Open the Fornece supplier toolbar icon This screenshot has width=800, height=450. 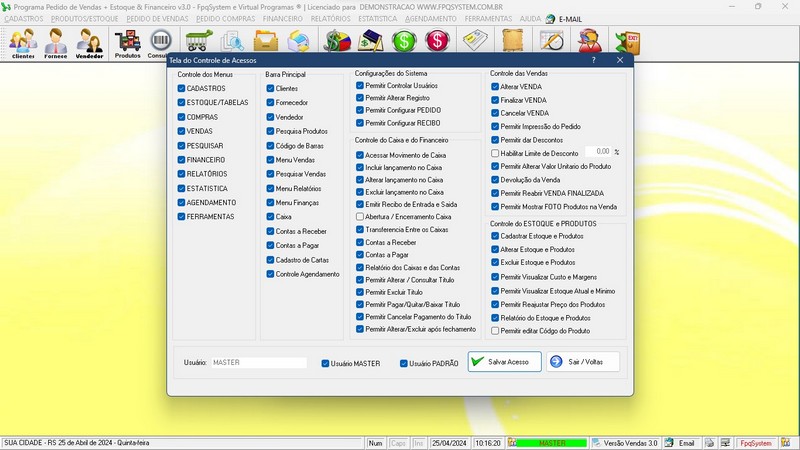56,43
